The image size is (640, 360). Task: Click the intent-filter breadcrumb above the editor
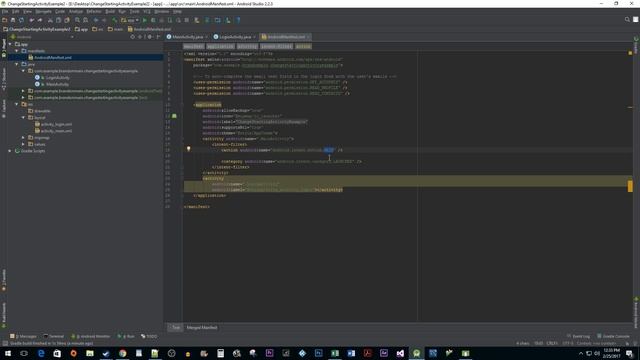276,47
